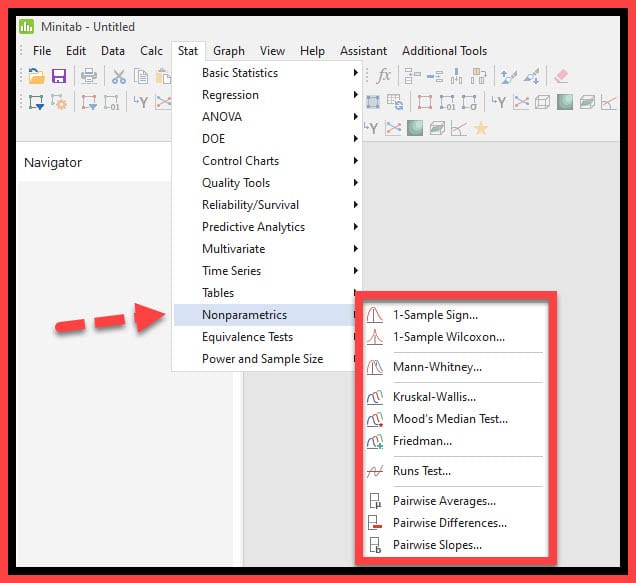The height and width of the screenshot is (583, 636).
Task: Click the Copy icon in the toolbar
Action: coord(141,76)
